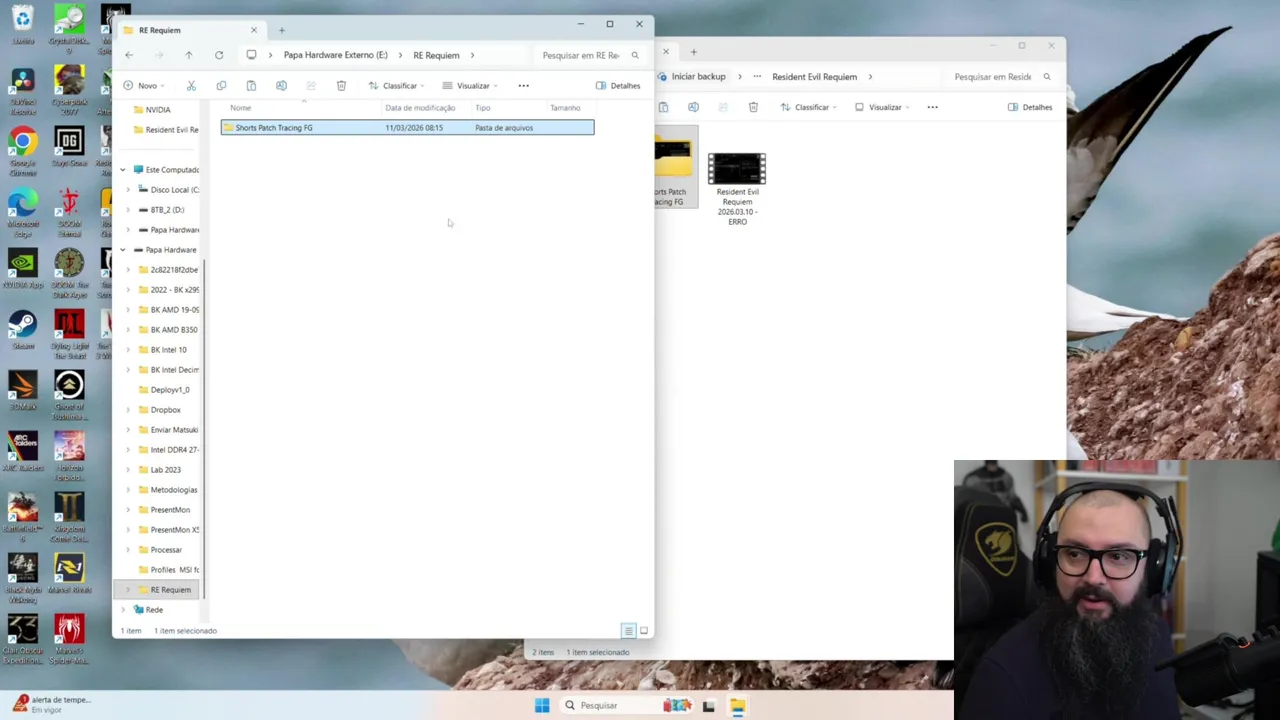Image resolution: width=1280 pixels, height=720 pixels.
Task: Open File Explorer from the taskbar
Action: (x=737, y=705)
